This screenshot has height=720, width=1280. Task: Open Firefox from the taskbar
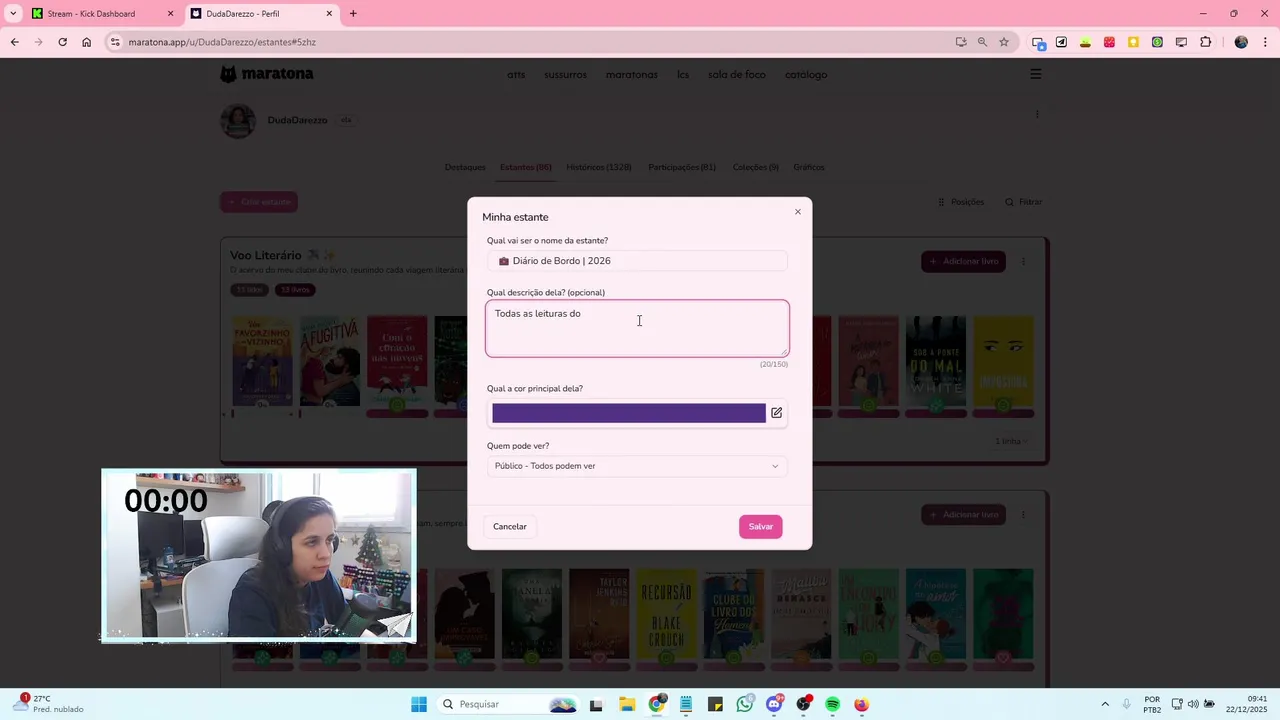click(861, 704)
